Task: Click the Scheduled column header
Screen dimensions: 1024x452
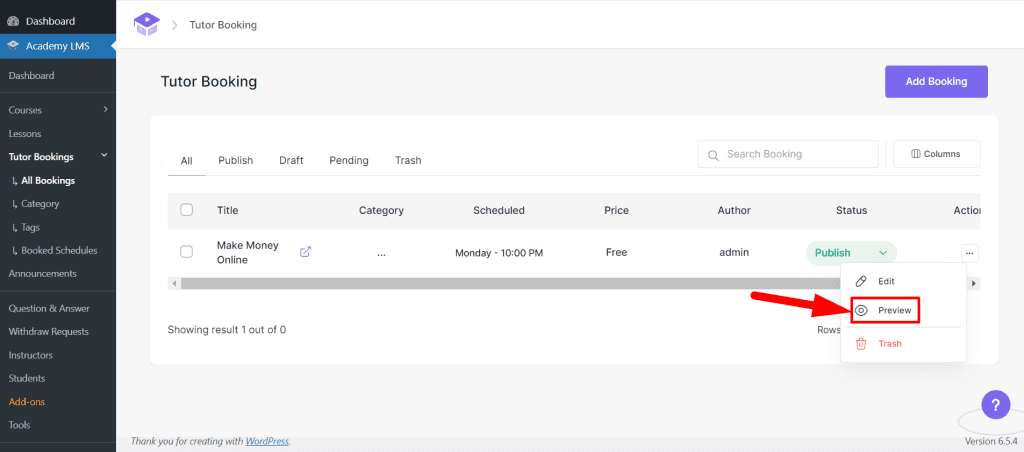Action: [499, 210]
